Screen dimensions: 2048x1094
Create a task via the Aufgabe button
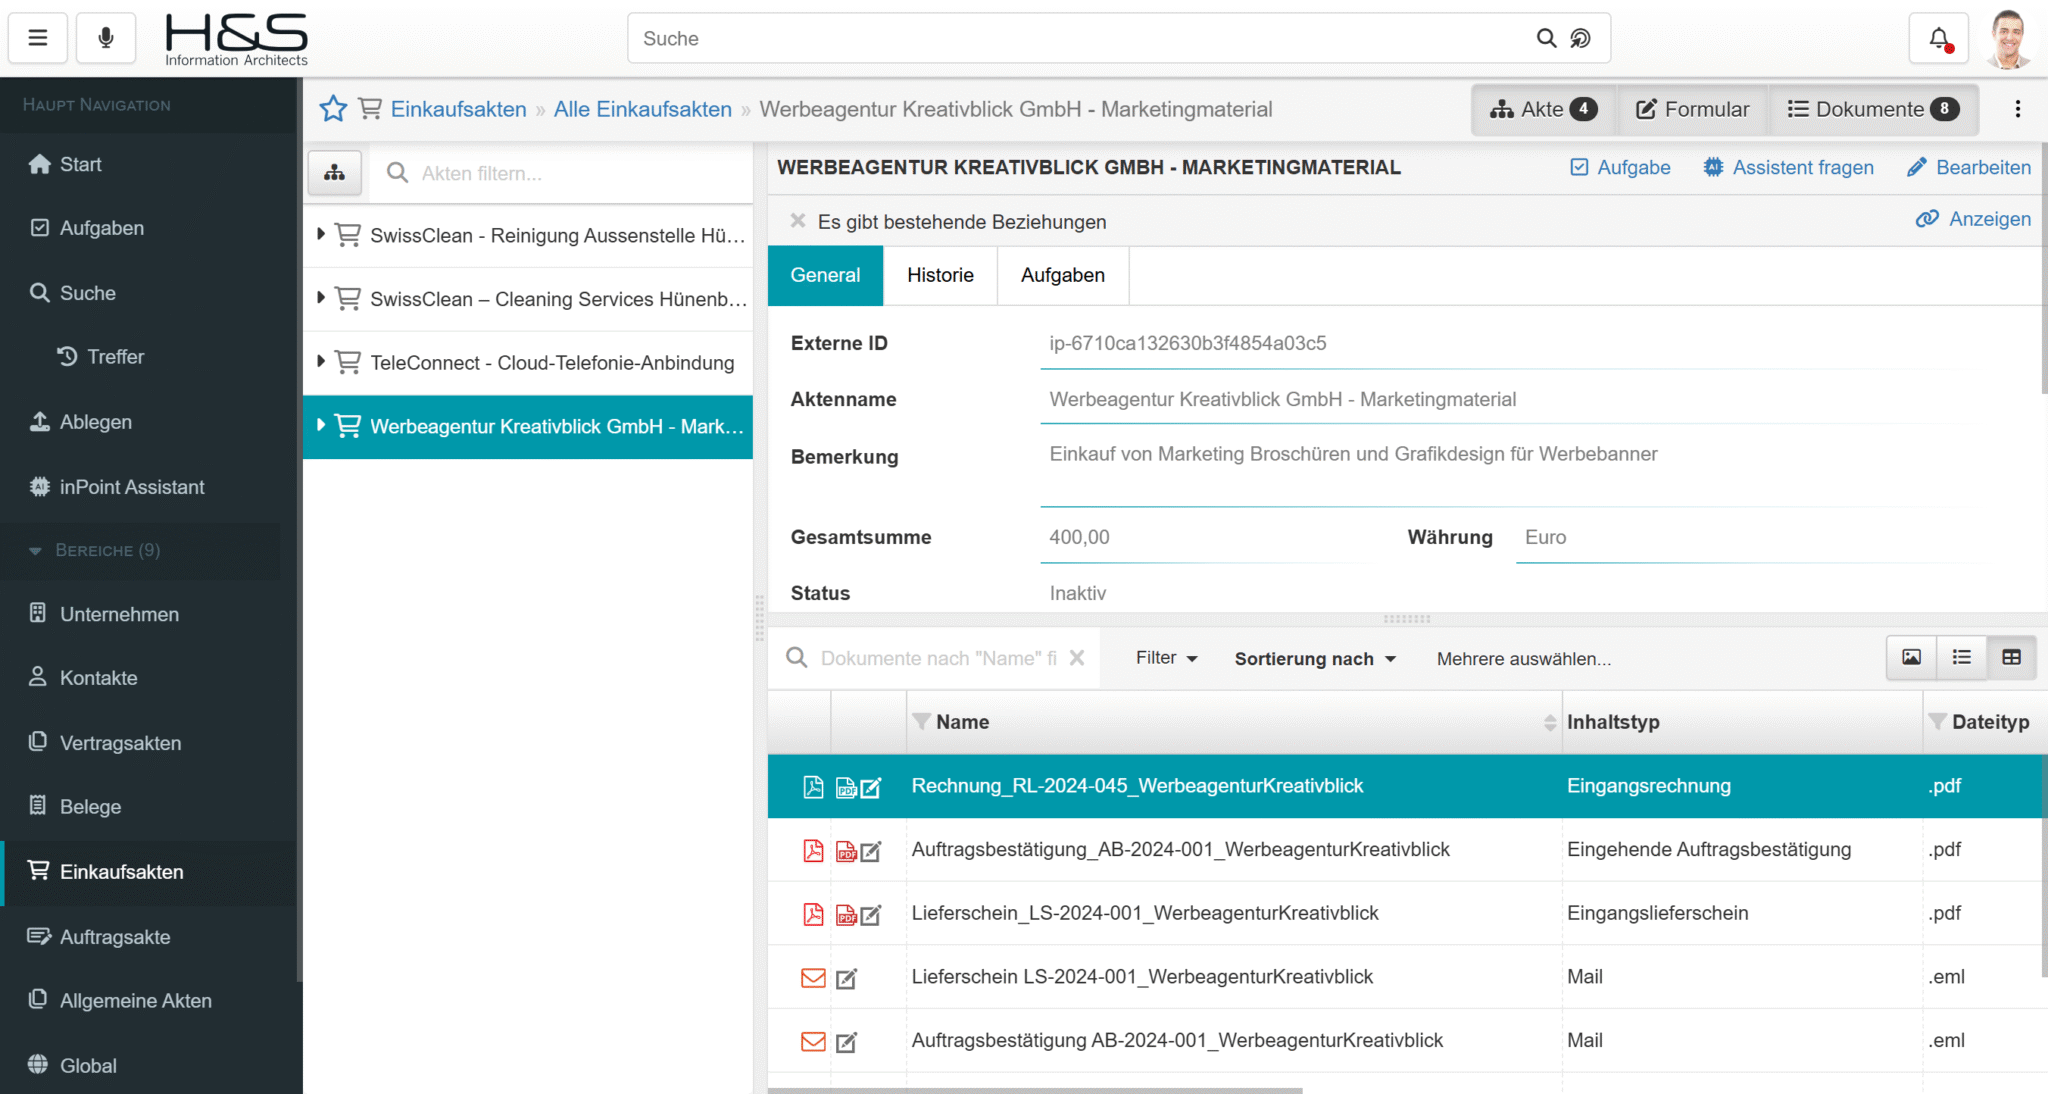pos(1620,167)
